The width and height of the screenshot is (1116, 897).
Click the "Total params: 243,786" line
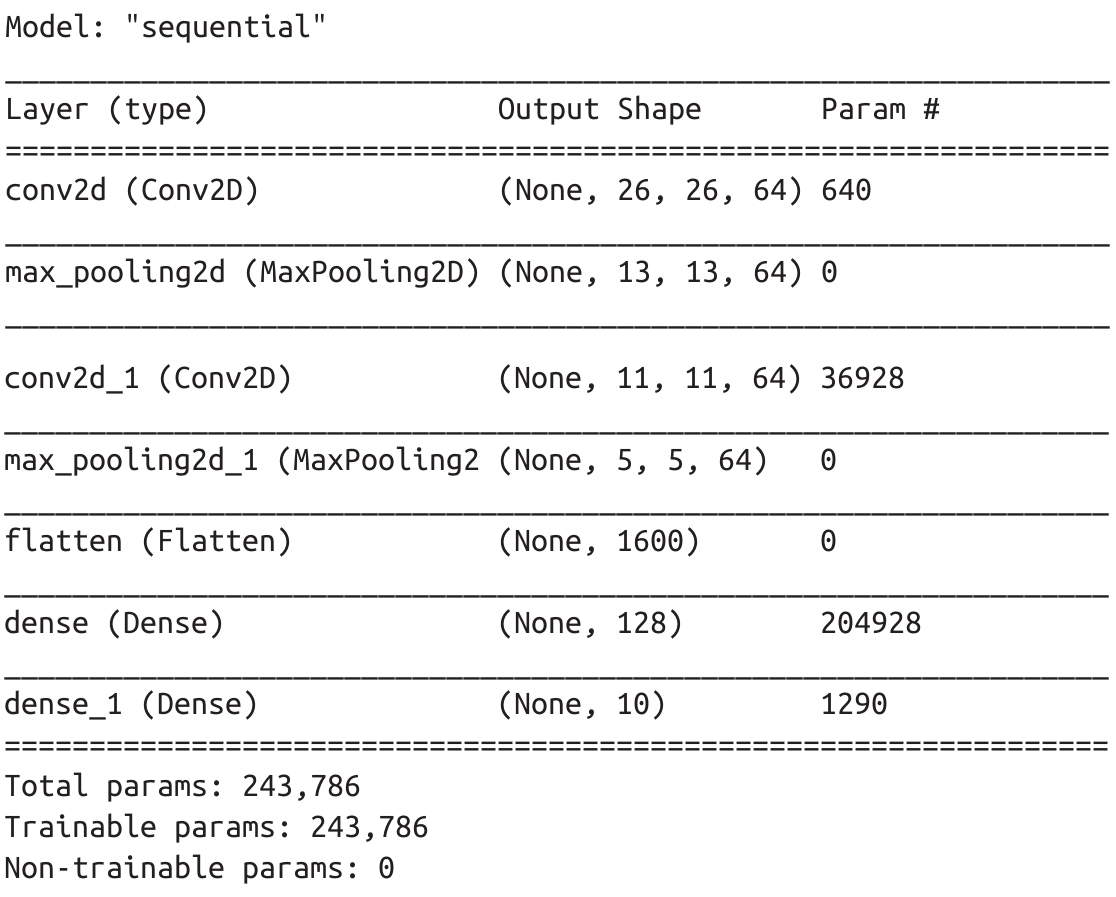pos(183,786)
